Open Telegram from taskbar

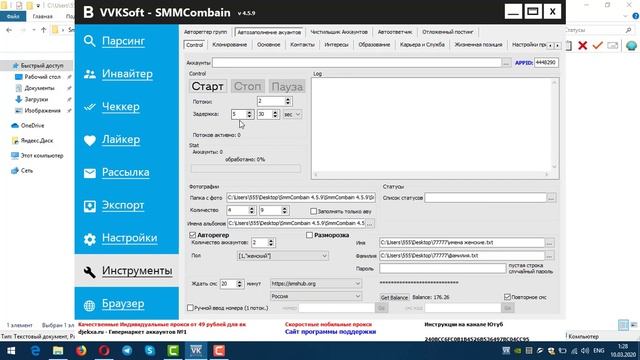[x=127, y=351]
